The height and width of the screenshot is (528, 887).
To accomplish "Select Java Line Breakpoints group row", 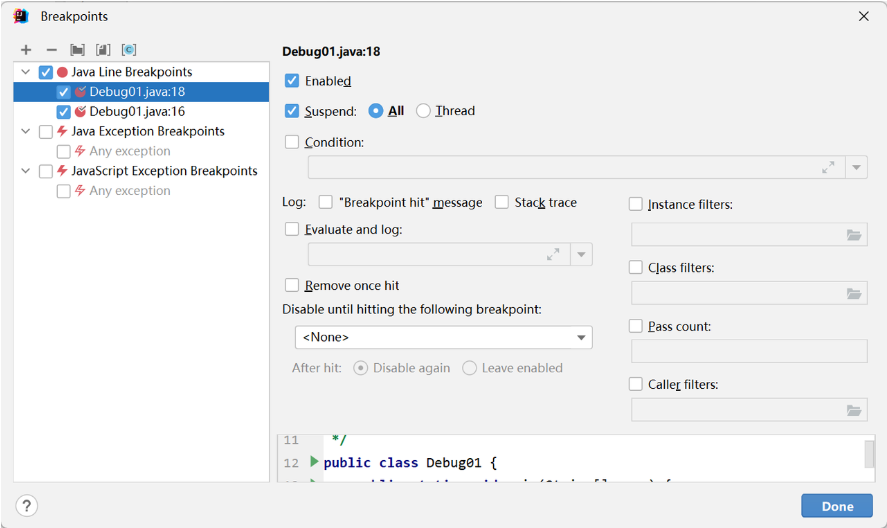I will coord(141,72).
